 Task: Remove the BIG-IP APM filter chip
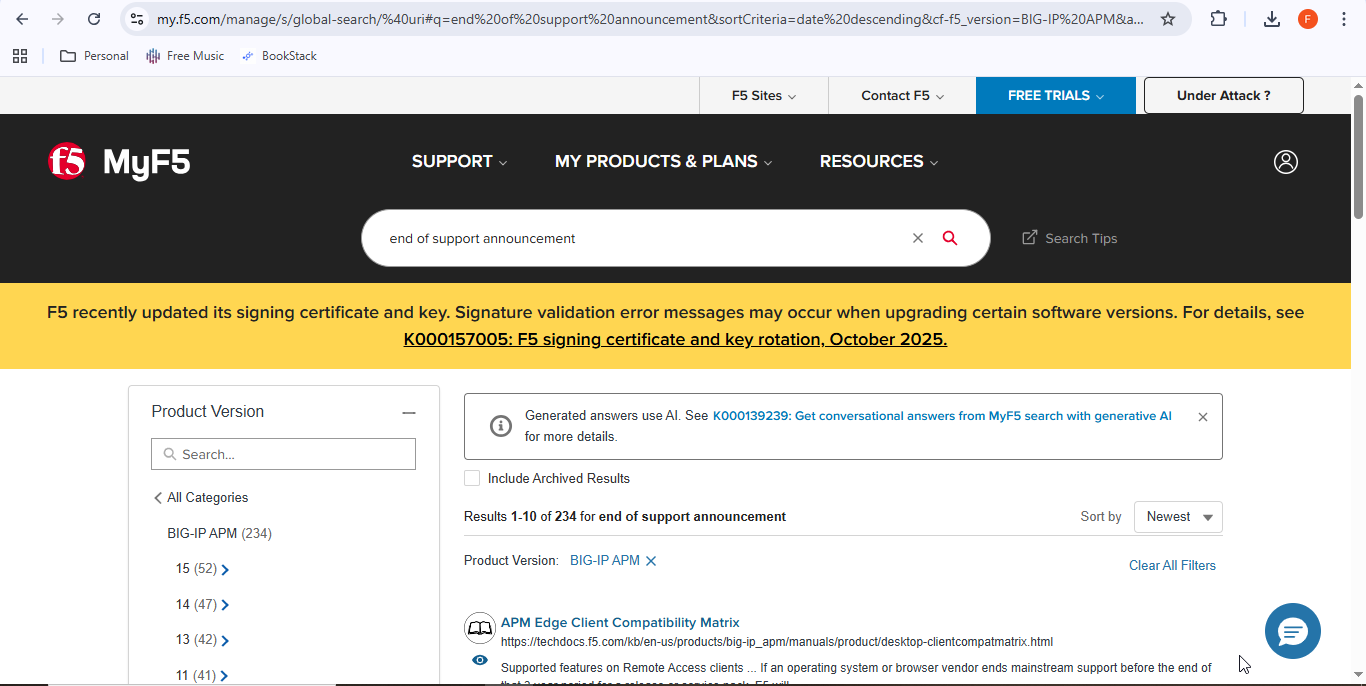click(x=651, y=561)
